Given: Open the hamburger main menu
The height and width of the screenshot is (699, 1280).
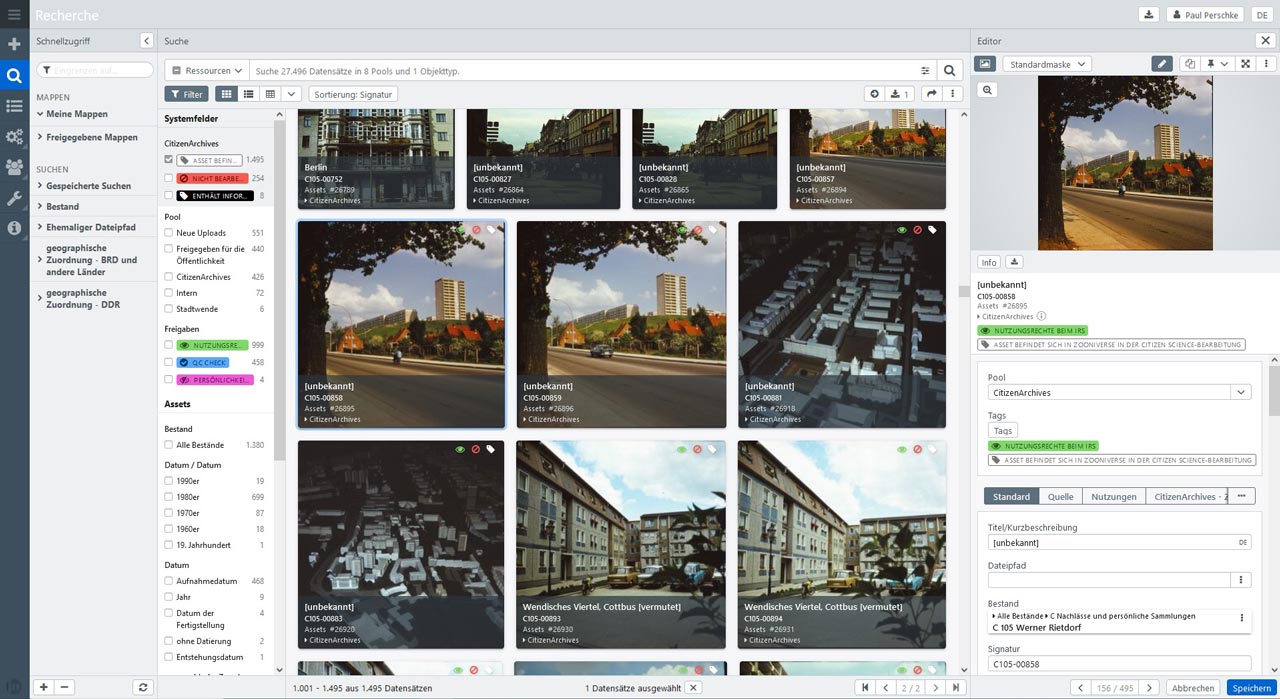Looking at the screenshot, I should (x=14, y=14).
